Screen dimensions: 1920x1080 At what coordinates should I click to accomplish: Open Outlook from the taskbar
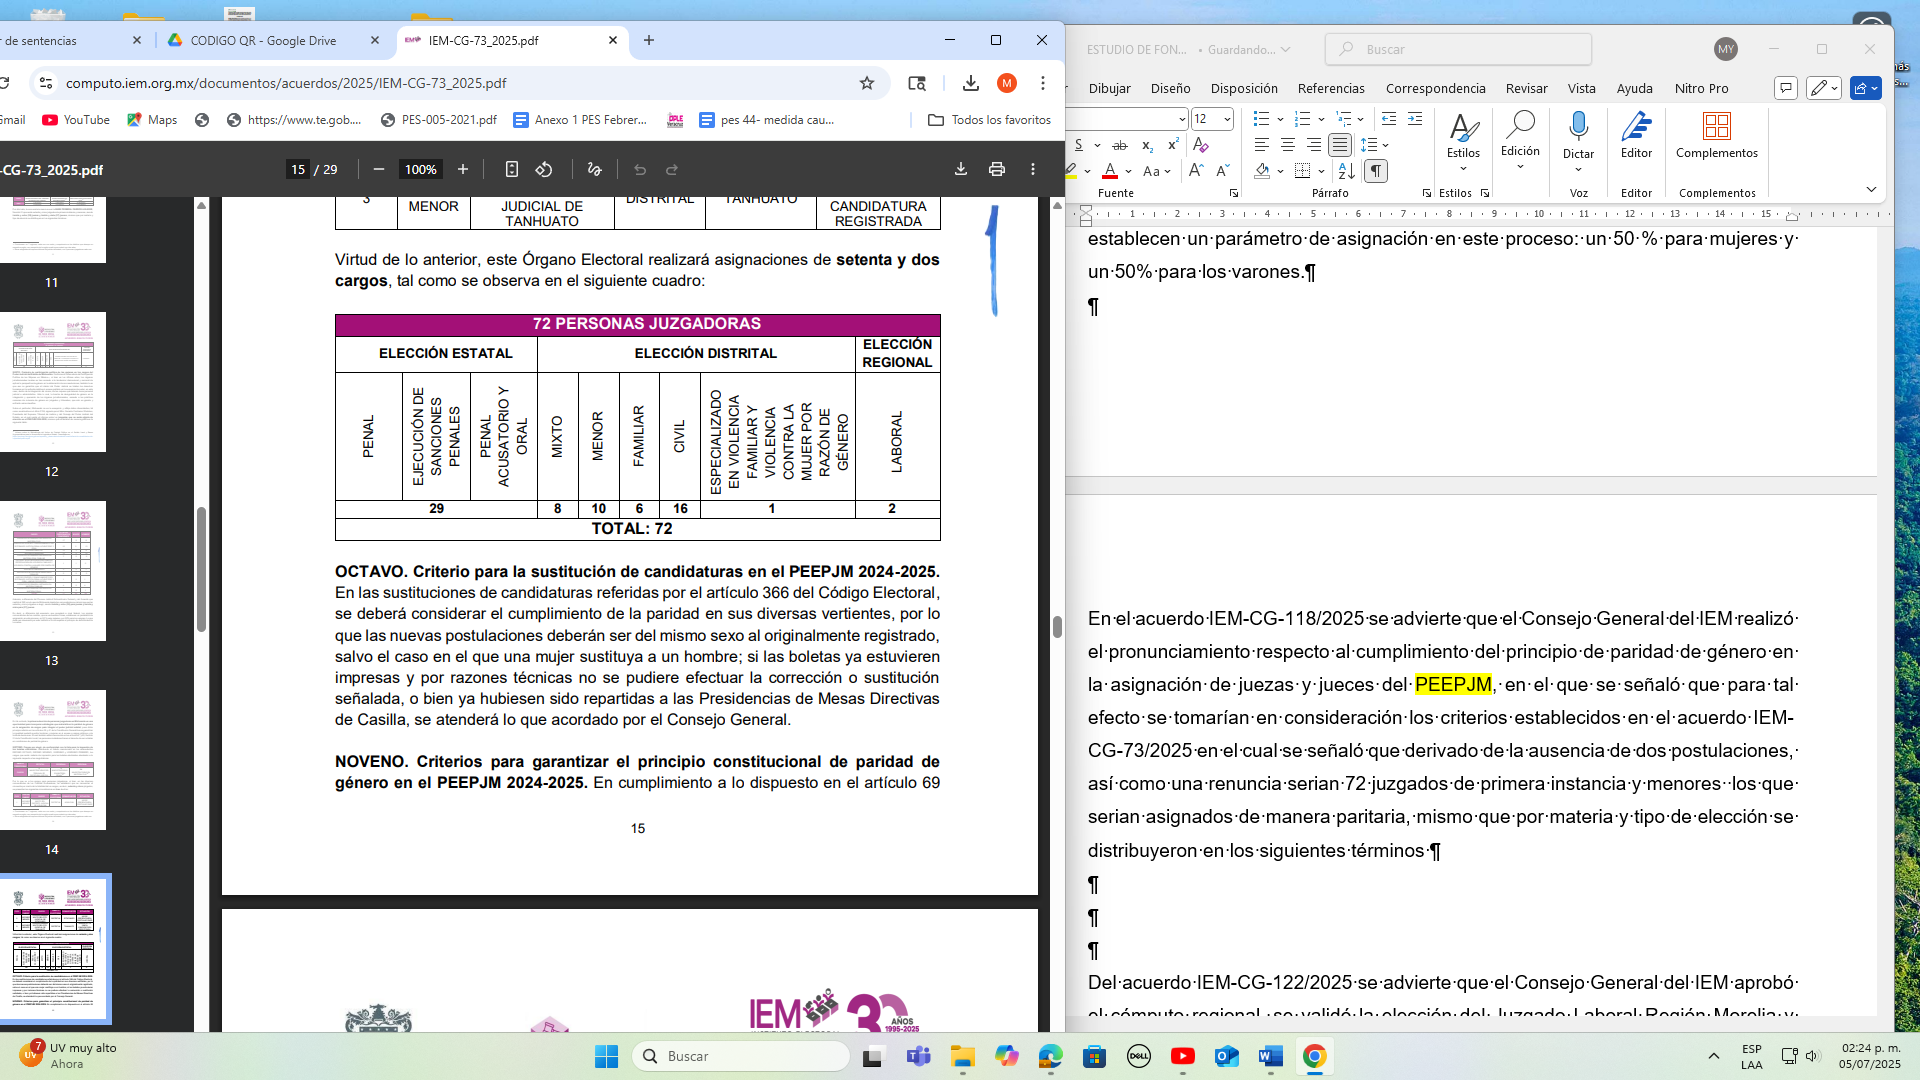click(1227, 1056)
